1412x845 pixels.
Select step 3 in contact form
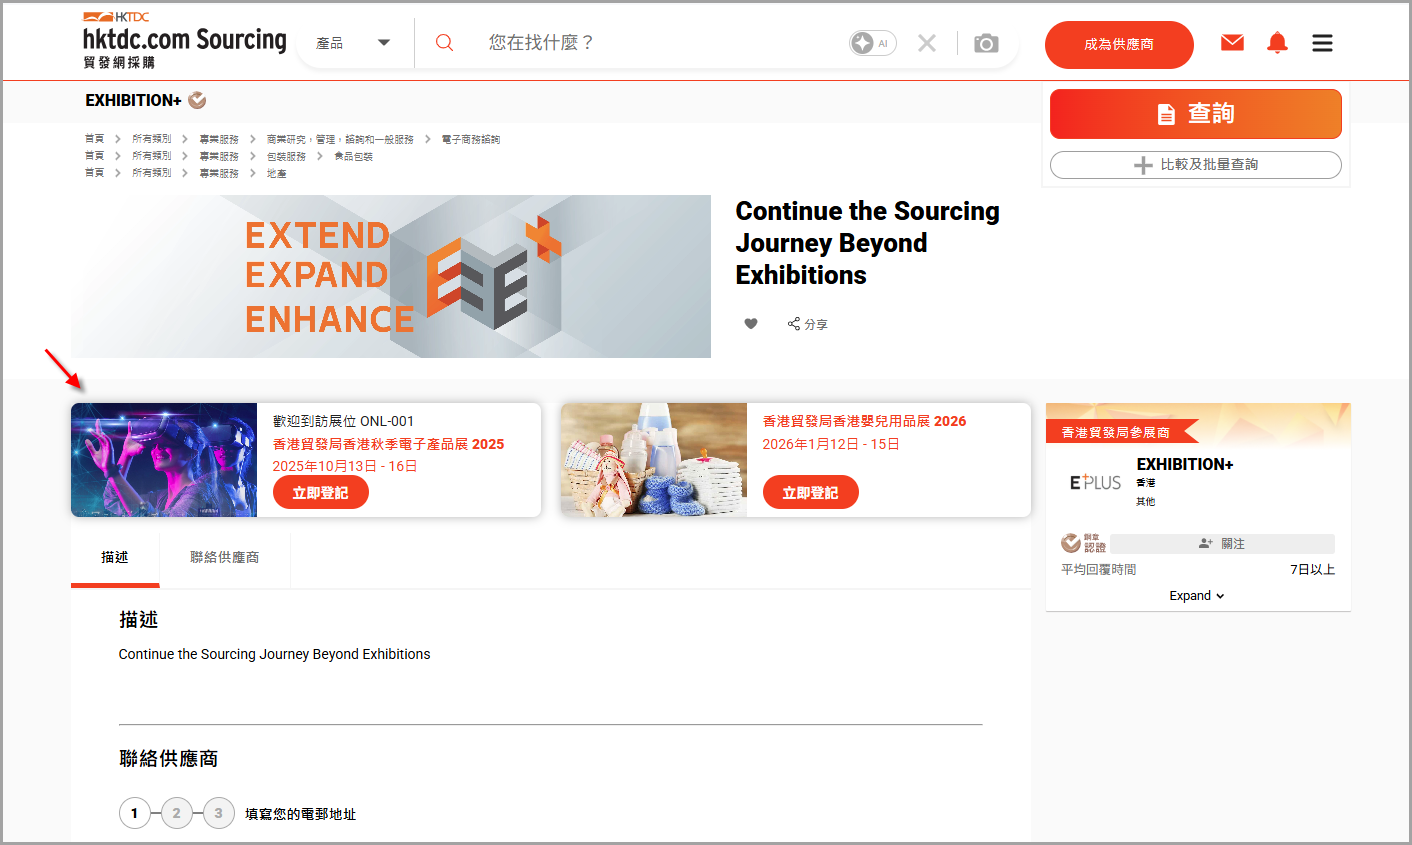219,813
